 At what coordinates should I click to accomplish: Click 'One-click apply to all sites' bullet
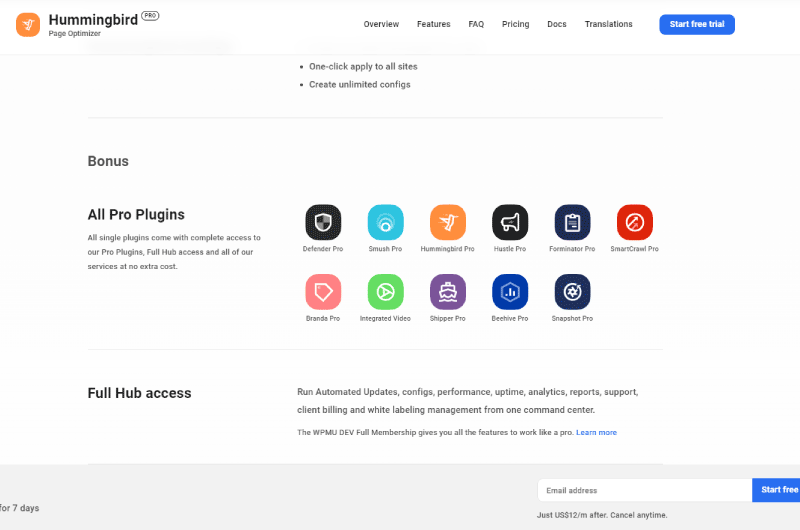point(363,67)
